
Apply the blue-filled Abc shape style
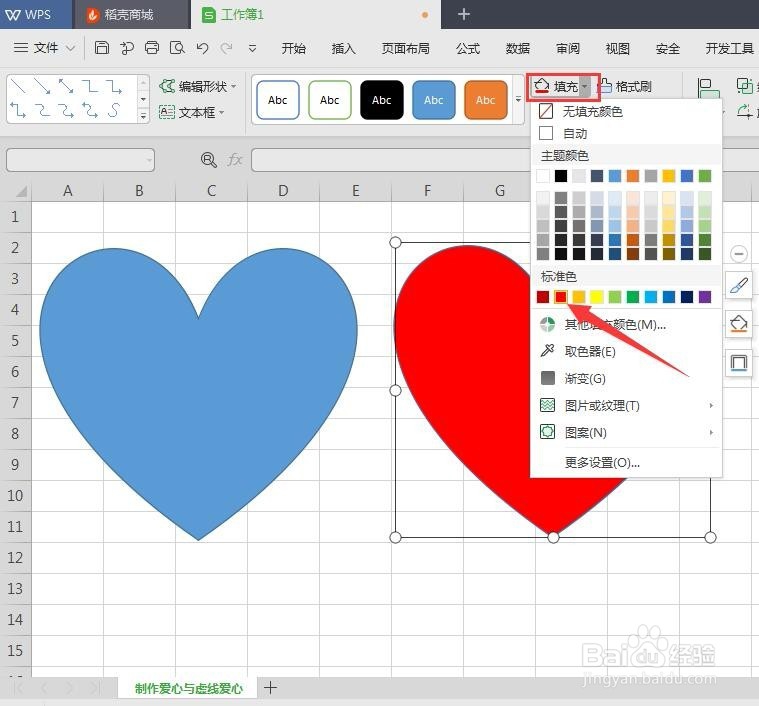point(434,100)
